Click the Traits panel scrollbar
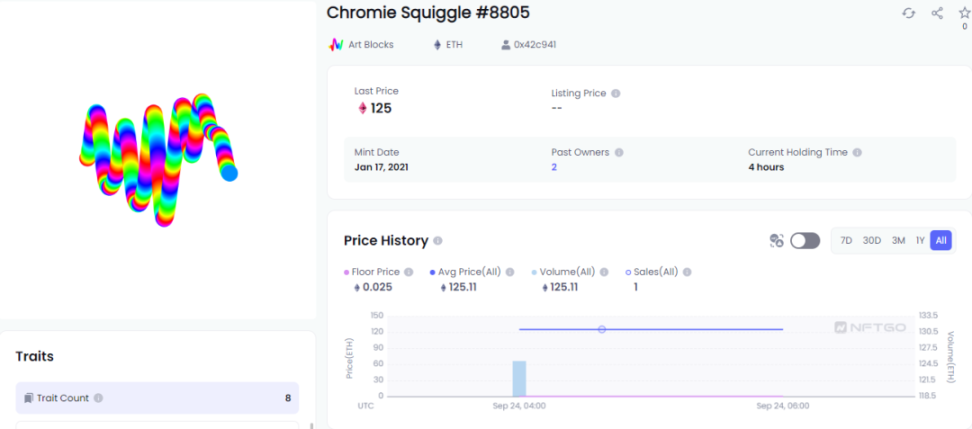 click(311, 425)
